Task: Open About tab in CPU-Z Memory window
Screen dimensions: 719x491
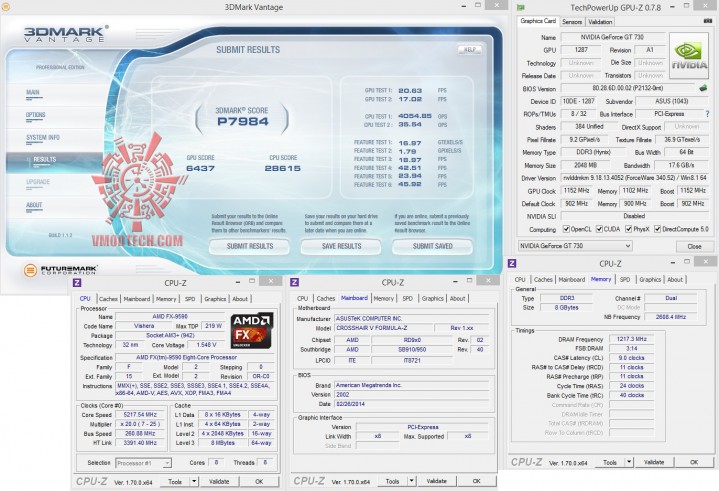Action: click(675, 279)
